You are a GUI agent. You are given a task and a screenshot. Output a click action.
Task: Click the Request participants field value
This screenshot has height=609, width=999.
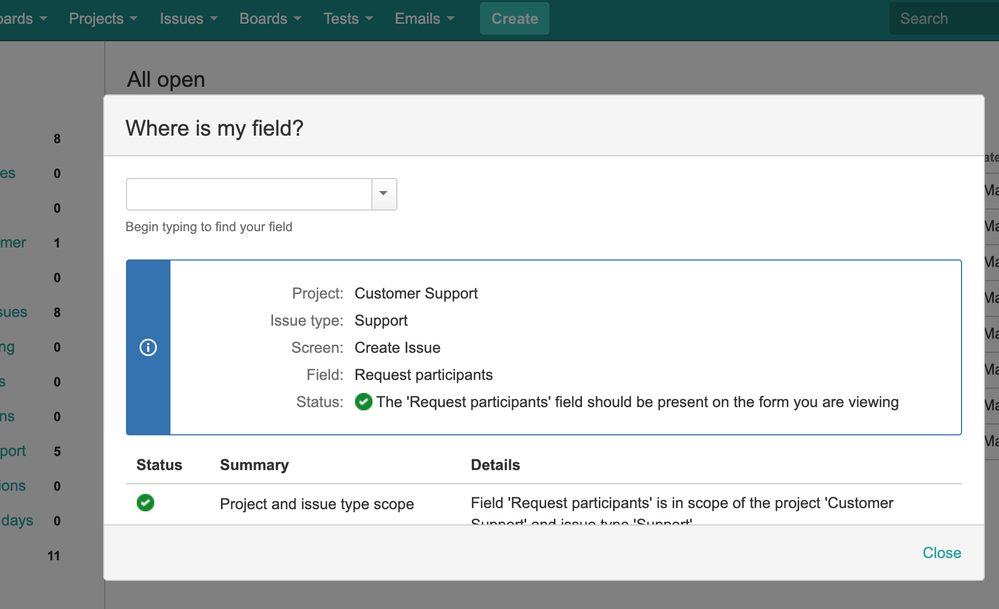tap(423, 375)
